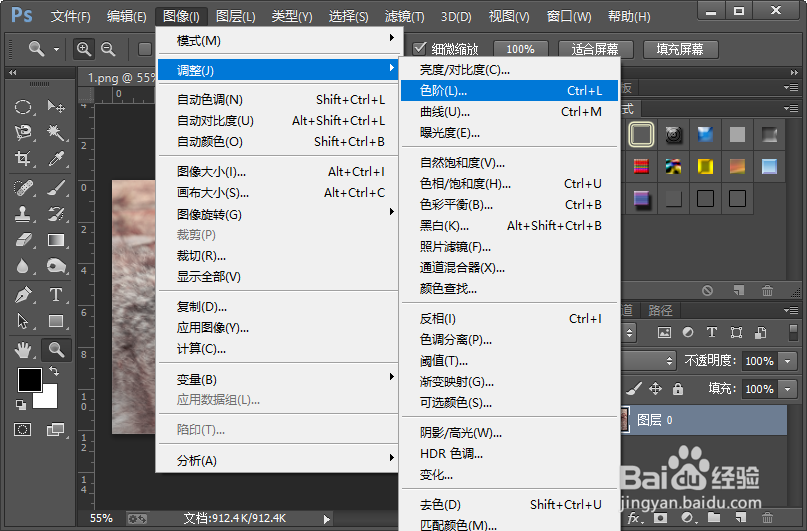Select the Move tool
The height and width of the screenshot is (531, 807).
click(x=56, y=107)
